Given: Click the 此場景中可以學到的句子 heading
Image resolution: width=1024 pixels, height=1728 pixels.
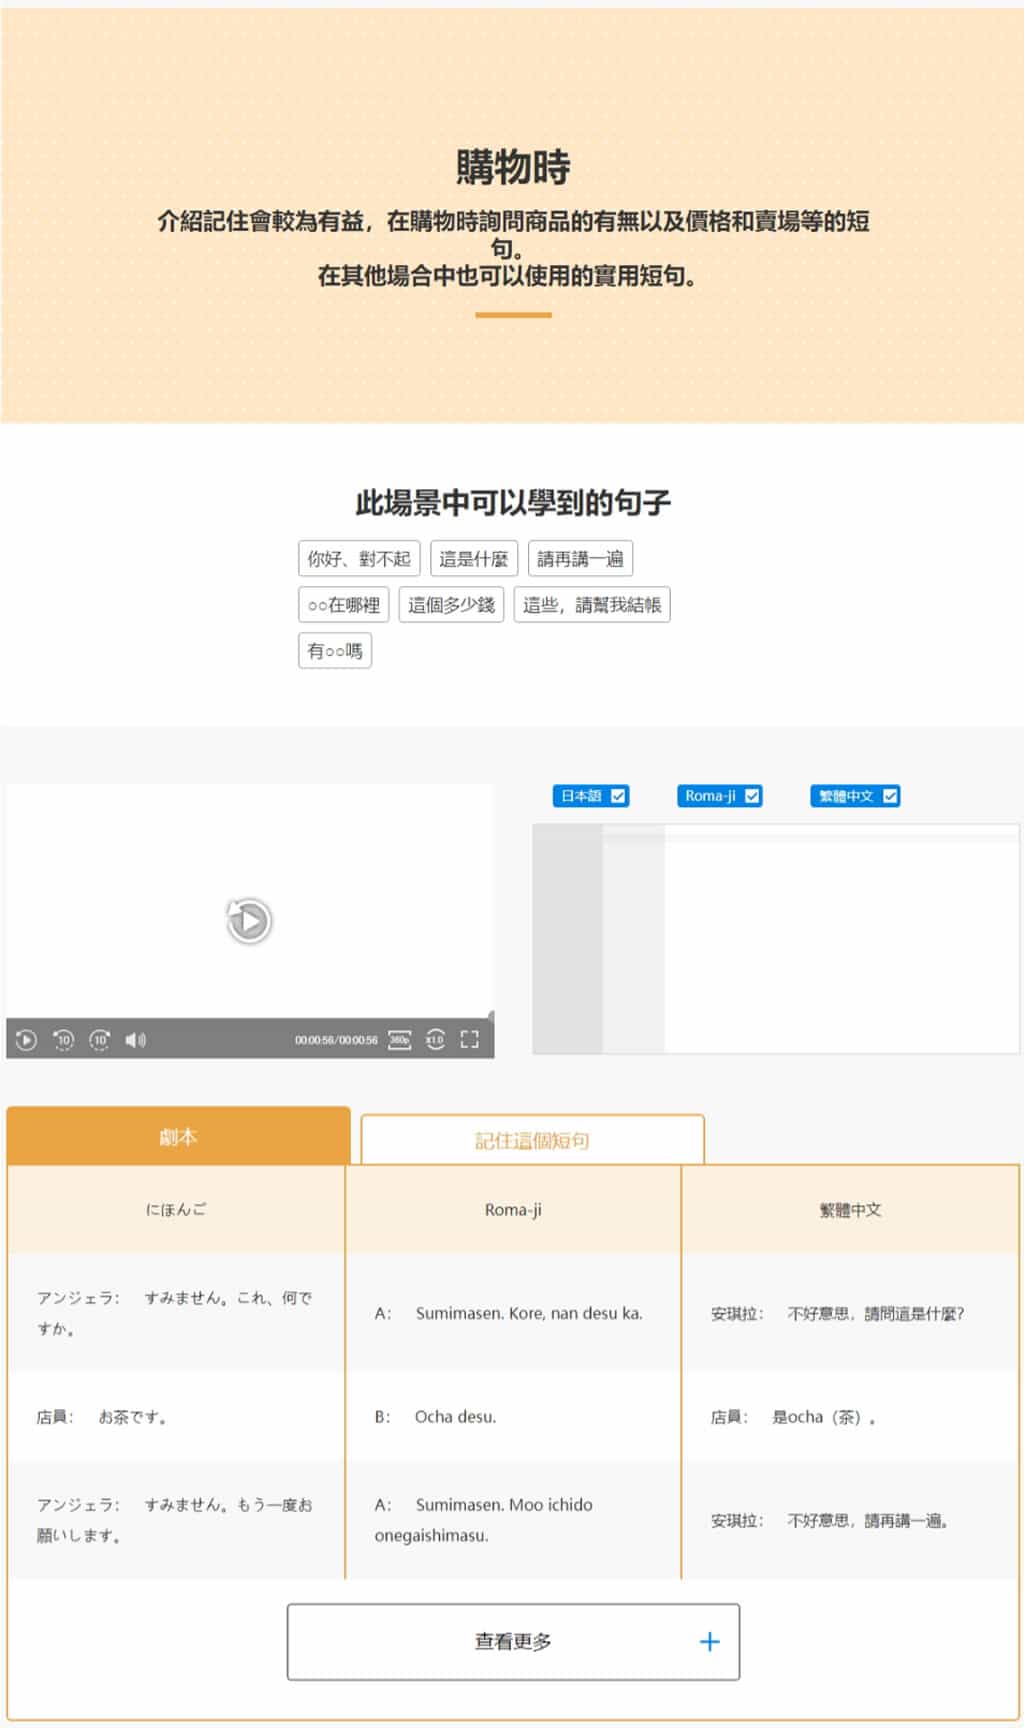Looking at the screenshot, I should click(x=513, y=502).
